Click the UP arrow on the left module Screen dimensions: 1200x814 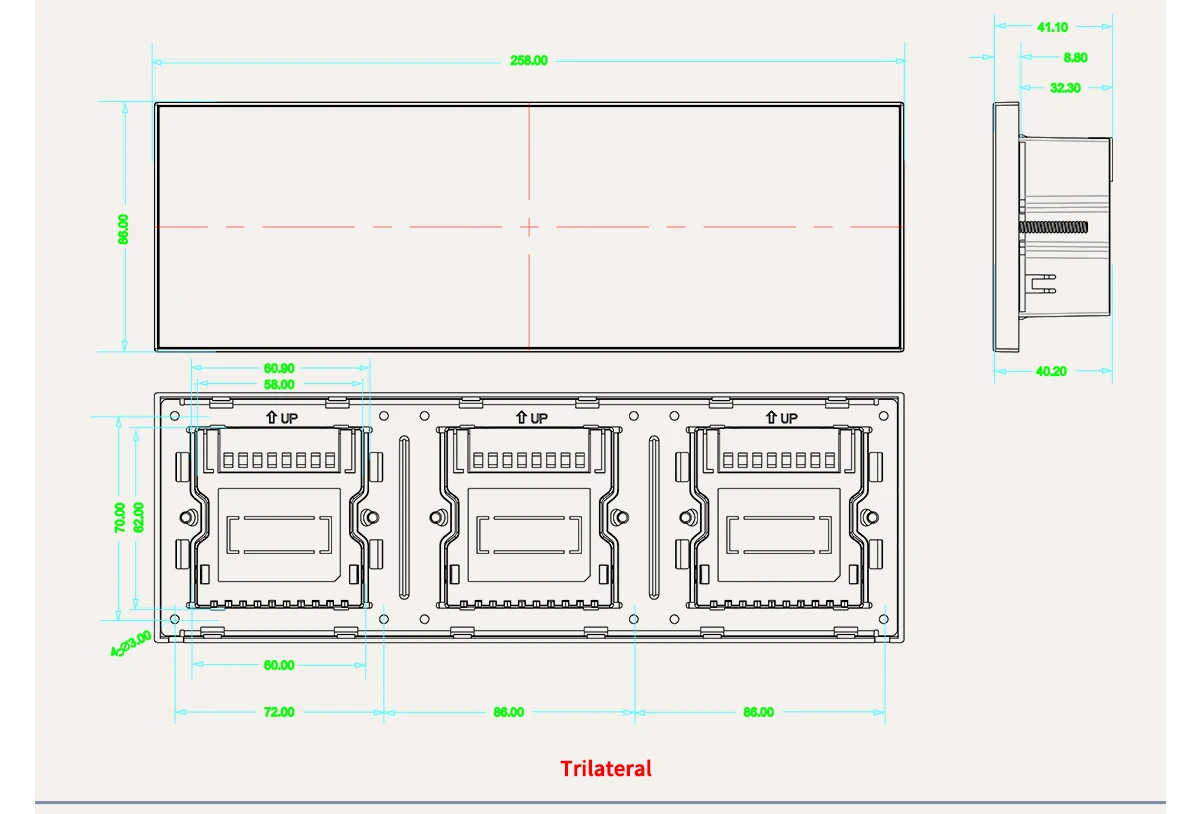click(271, 418)
